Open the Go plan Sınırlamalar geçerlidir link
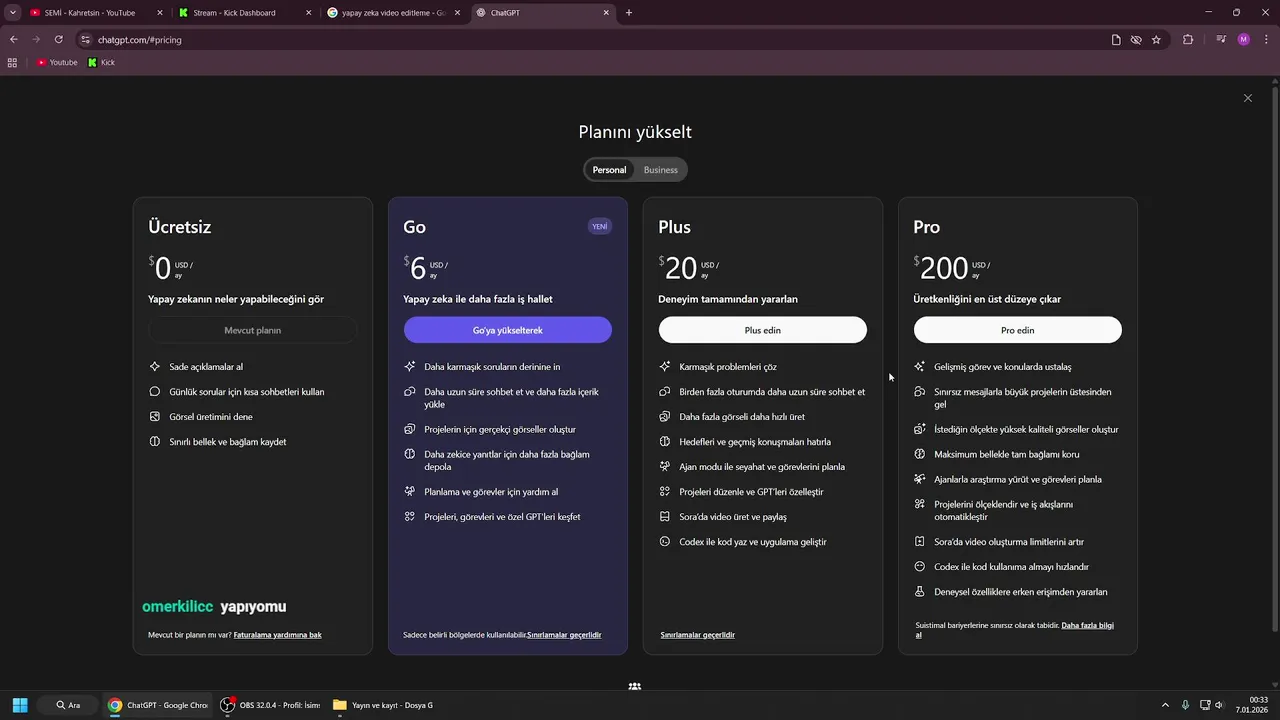 (565, 635)
